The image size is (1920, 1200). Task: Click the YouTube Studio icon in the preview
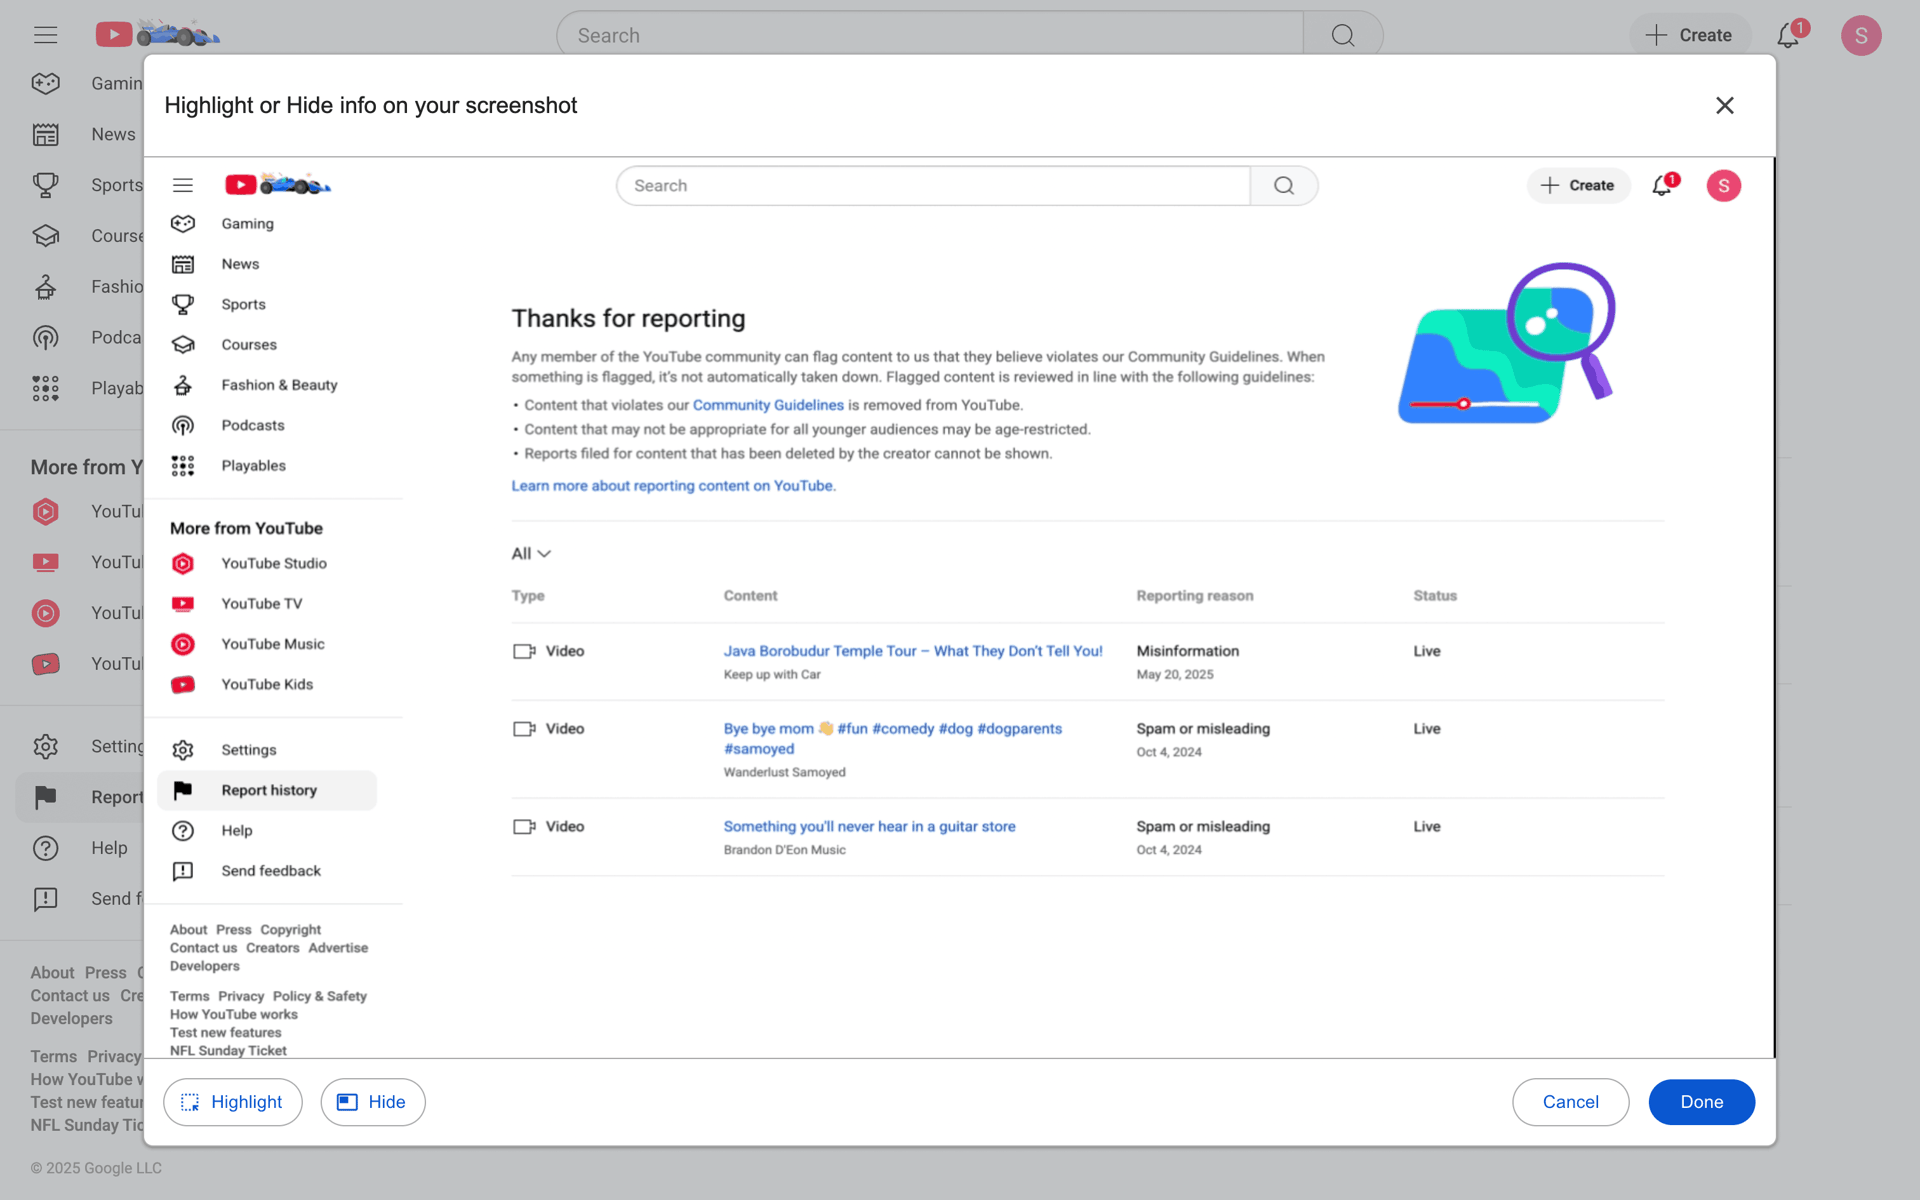click(x=183, y=564)
